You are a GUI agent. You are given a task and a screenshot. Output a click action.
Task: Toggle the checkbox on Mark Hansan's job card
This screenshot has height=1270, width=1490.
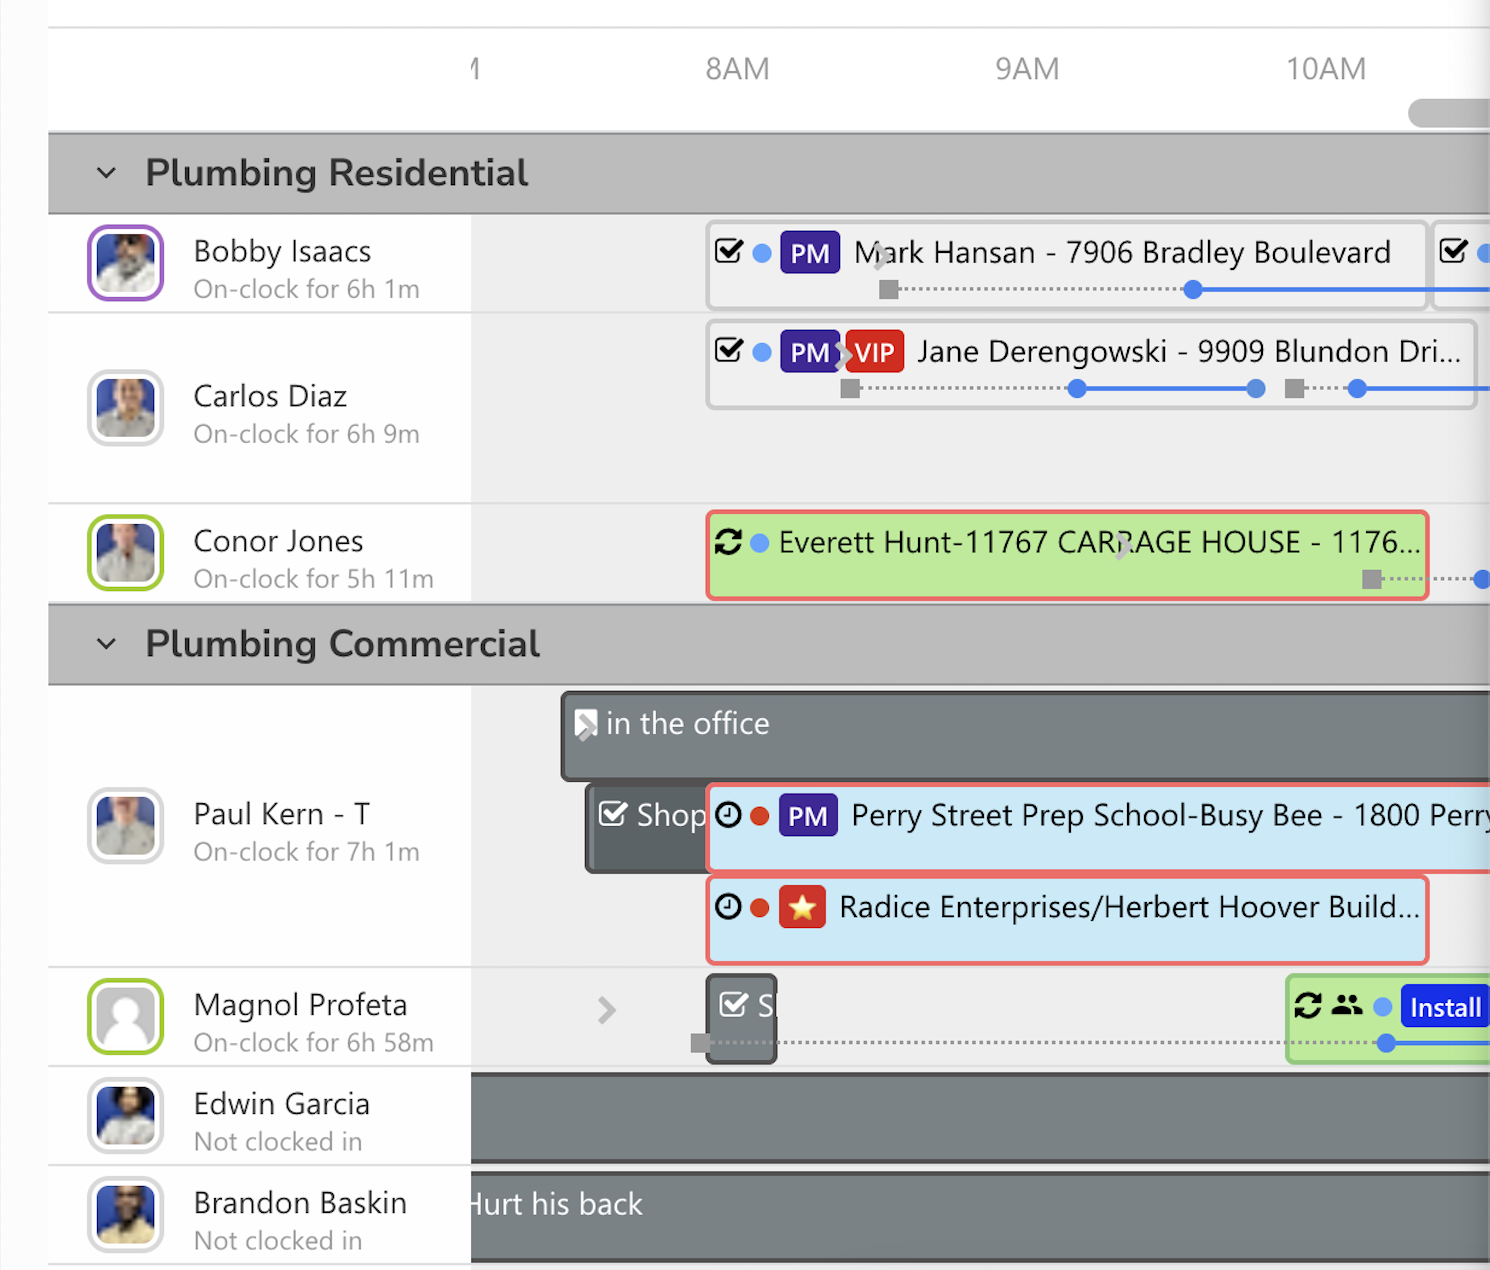click(x=729, y=252)
